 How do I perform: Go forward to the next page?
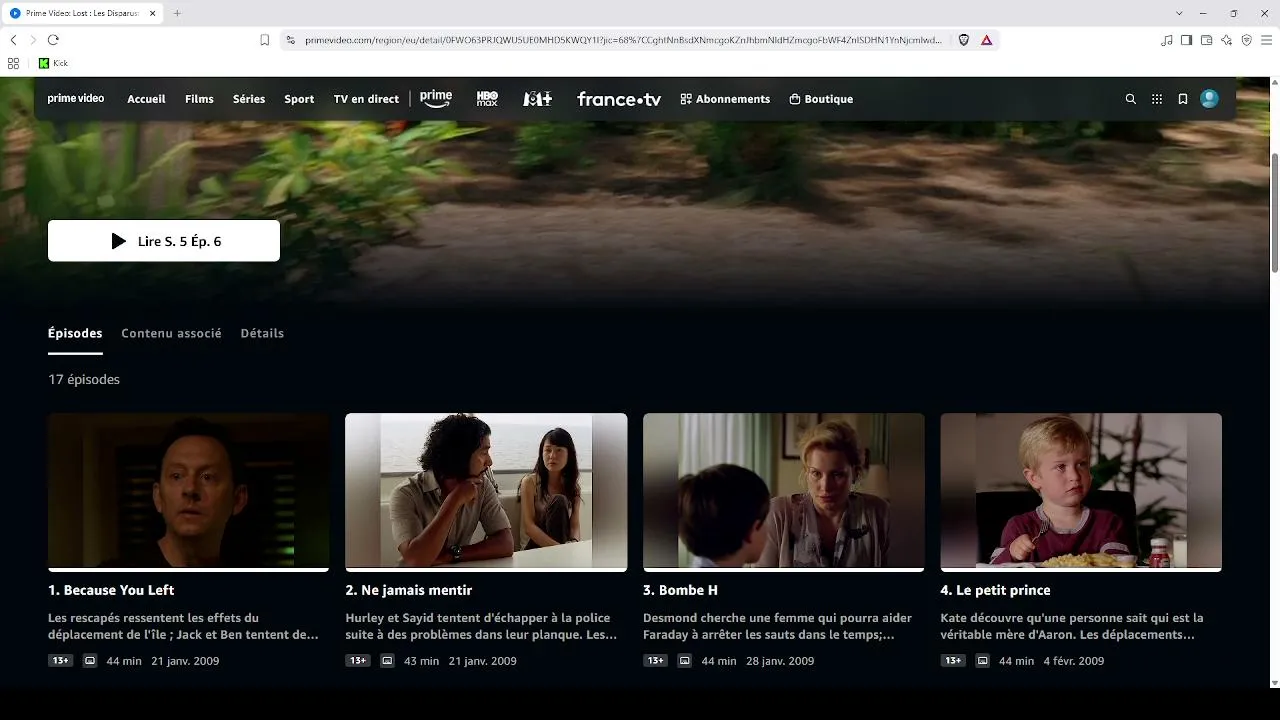[33, 40]
